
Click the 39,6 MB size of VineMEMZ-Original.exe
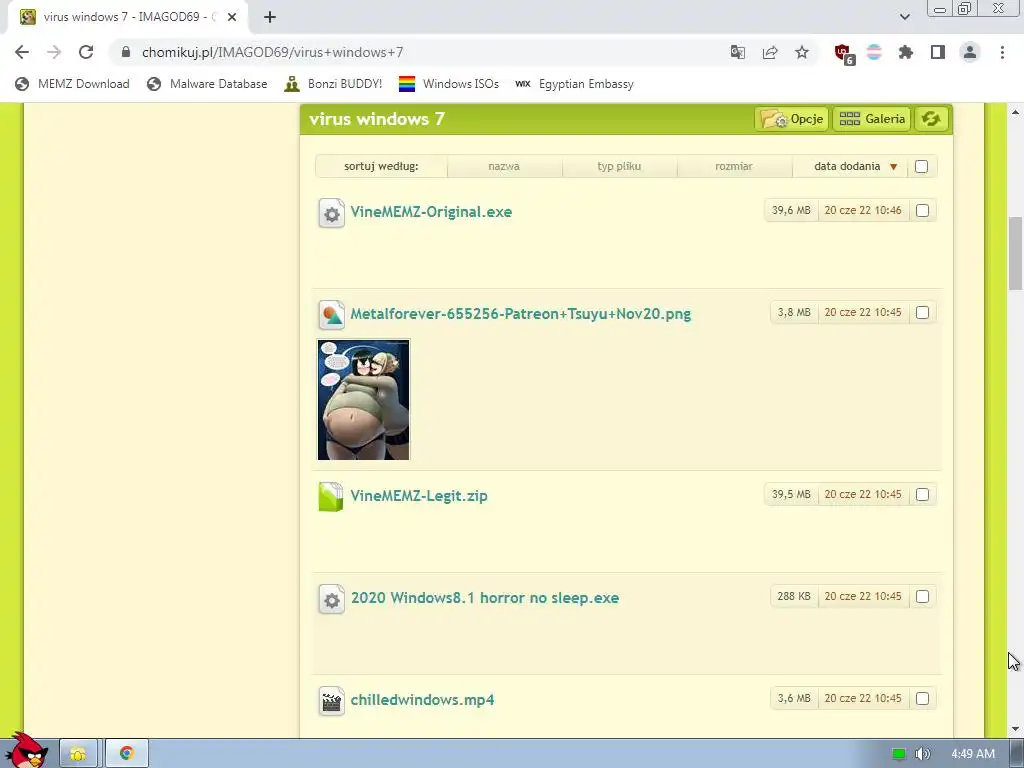[791, 210]
